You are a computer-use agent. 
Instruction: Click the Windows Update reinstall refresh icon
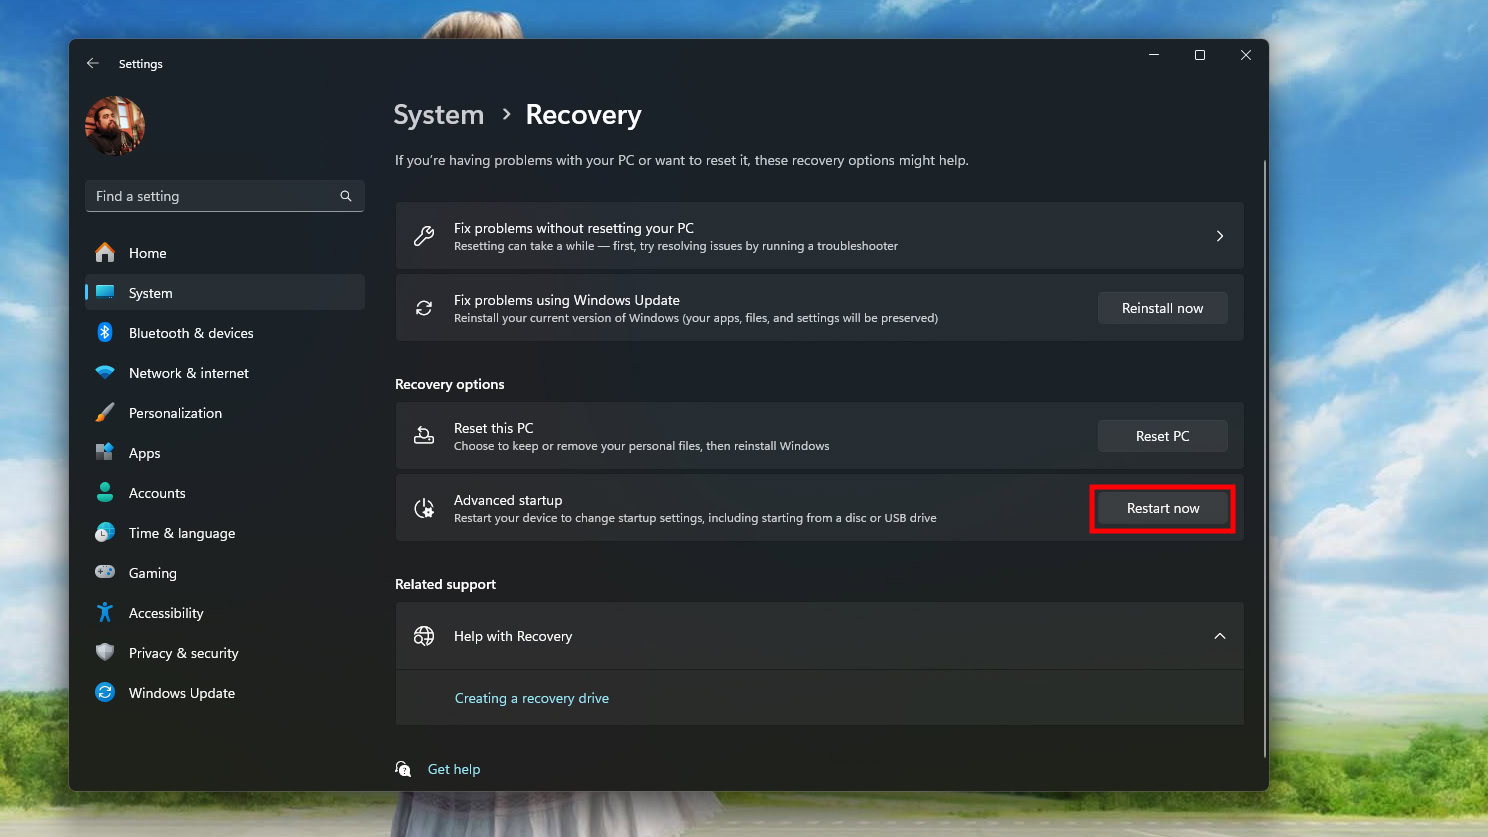[424, 308]
